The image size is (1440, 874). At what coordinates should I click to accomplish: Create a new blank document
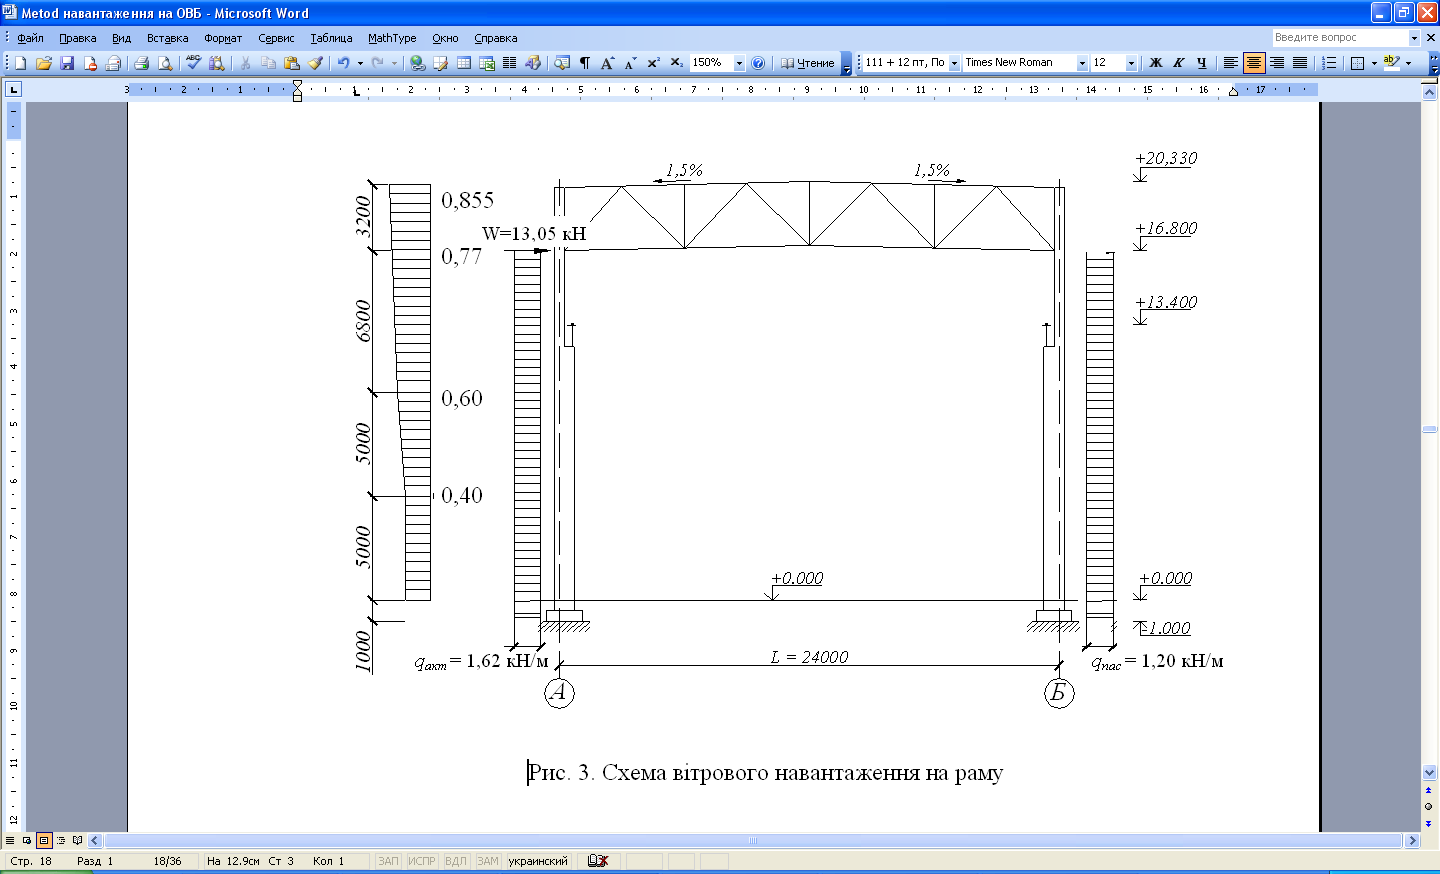(20, 63)
